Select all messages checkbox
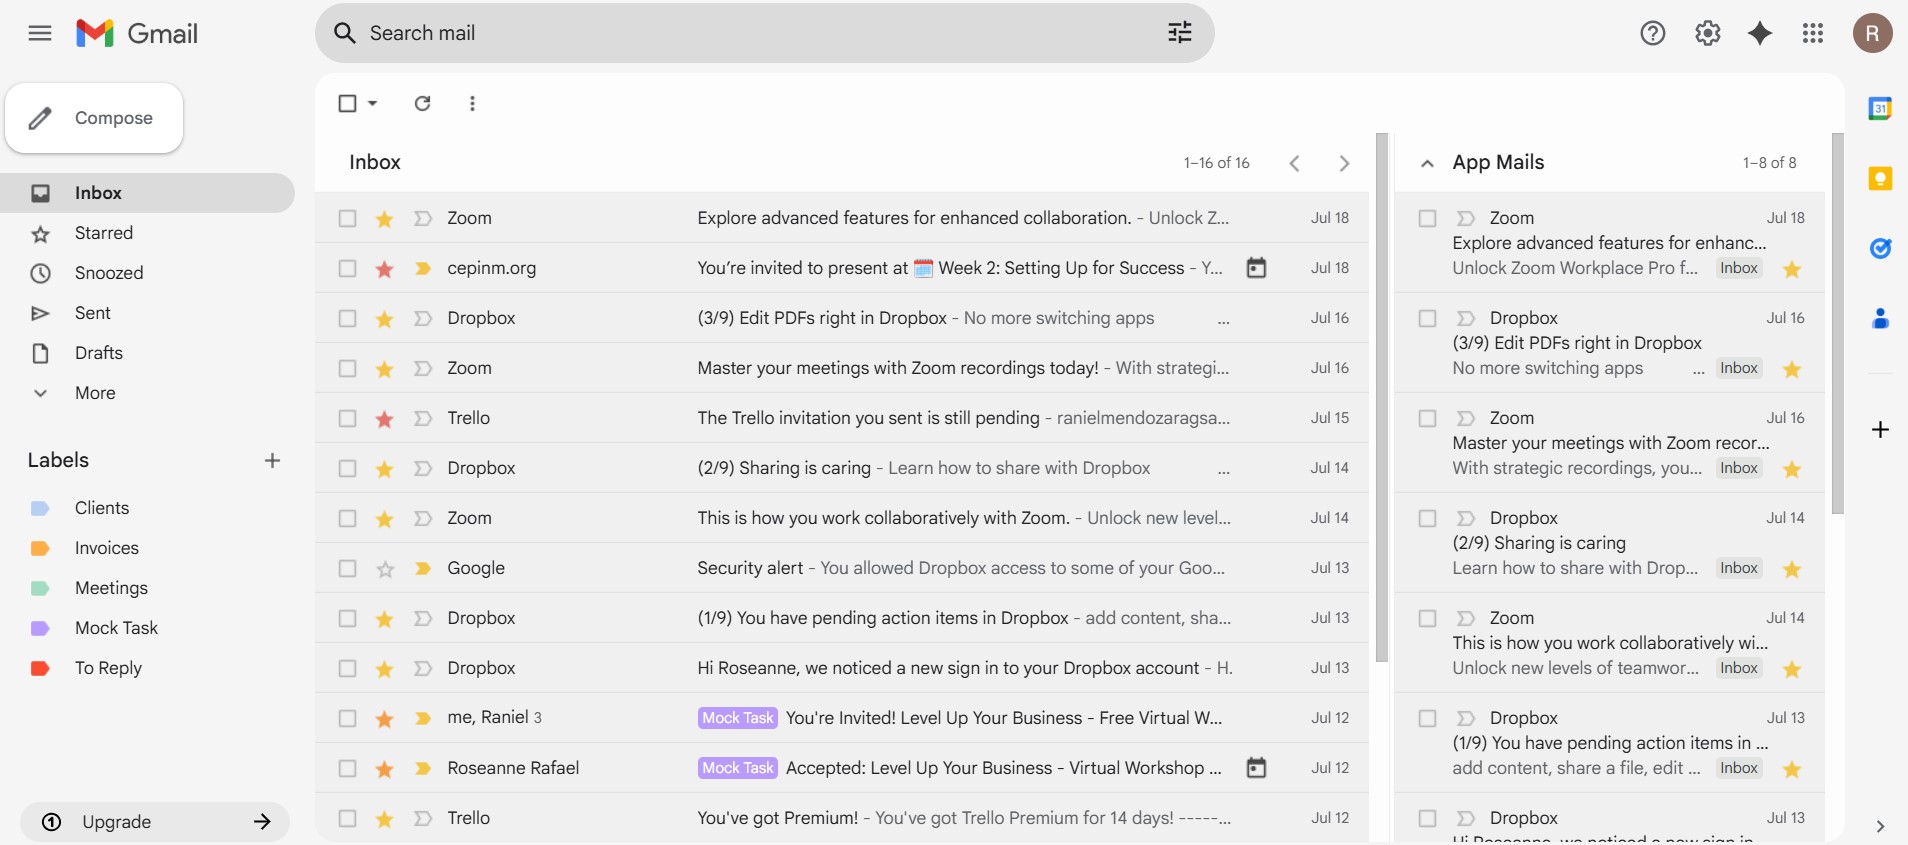The image size is (1908, 845). click(x=347, y=103)
